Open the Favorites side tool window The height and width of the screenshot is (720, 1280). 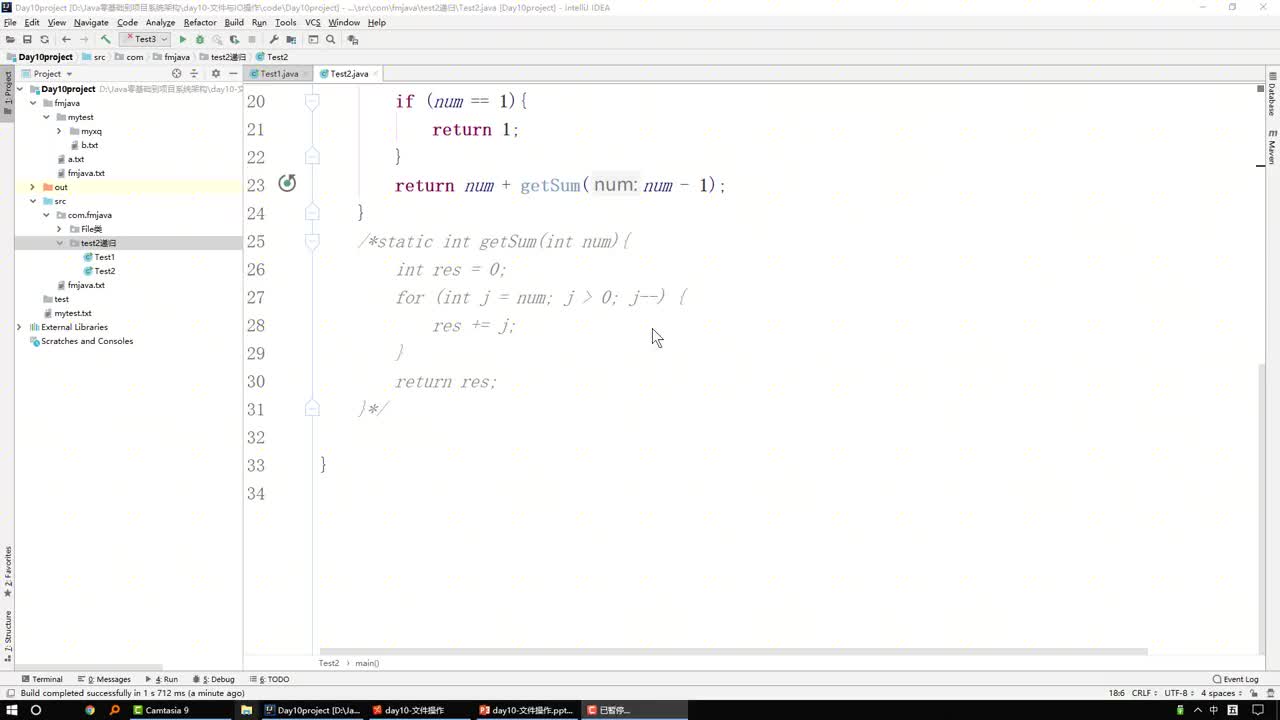7,572
